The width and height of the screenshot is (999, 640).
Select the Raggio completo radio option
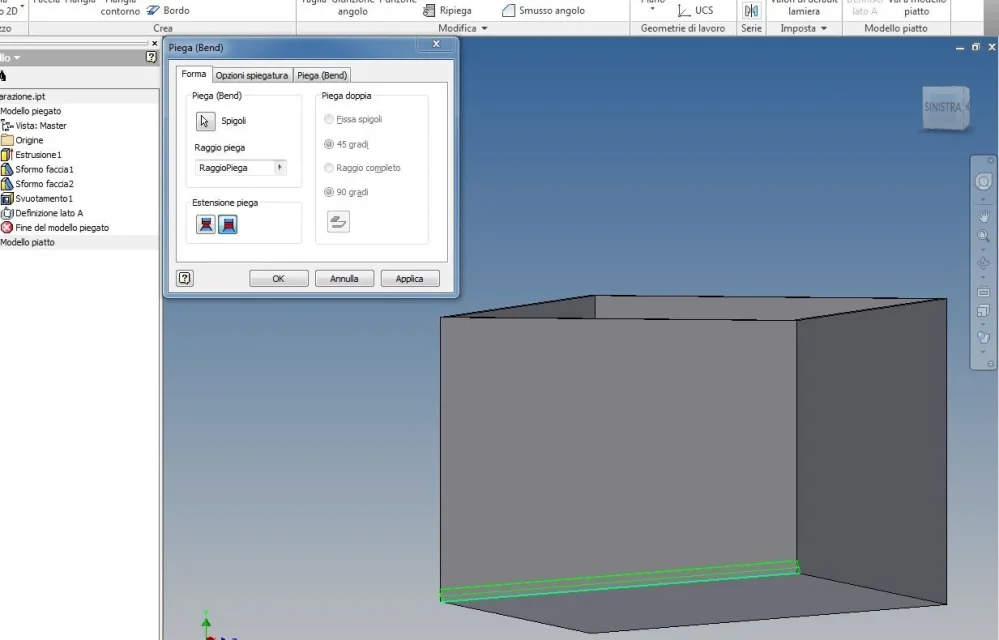click(329, 167)
